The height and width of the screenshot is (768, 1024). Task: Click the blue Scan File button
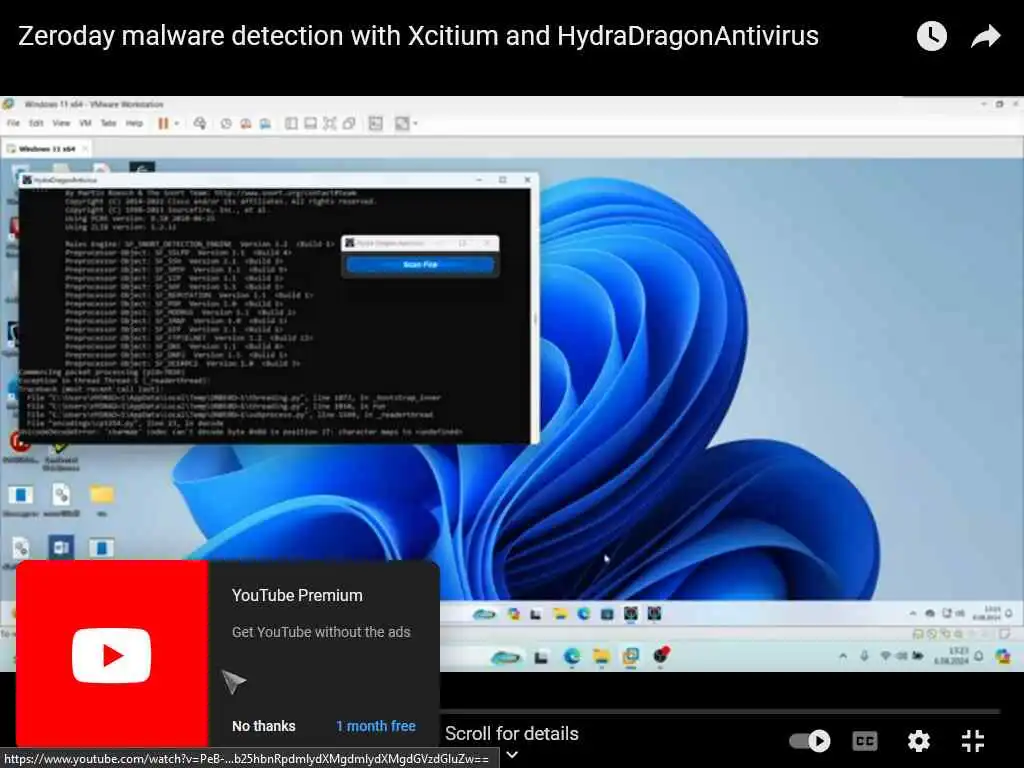[x=420, y=264]
